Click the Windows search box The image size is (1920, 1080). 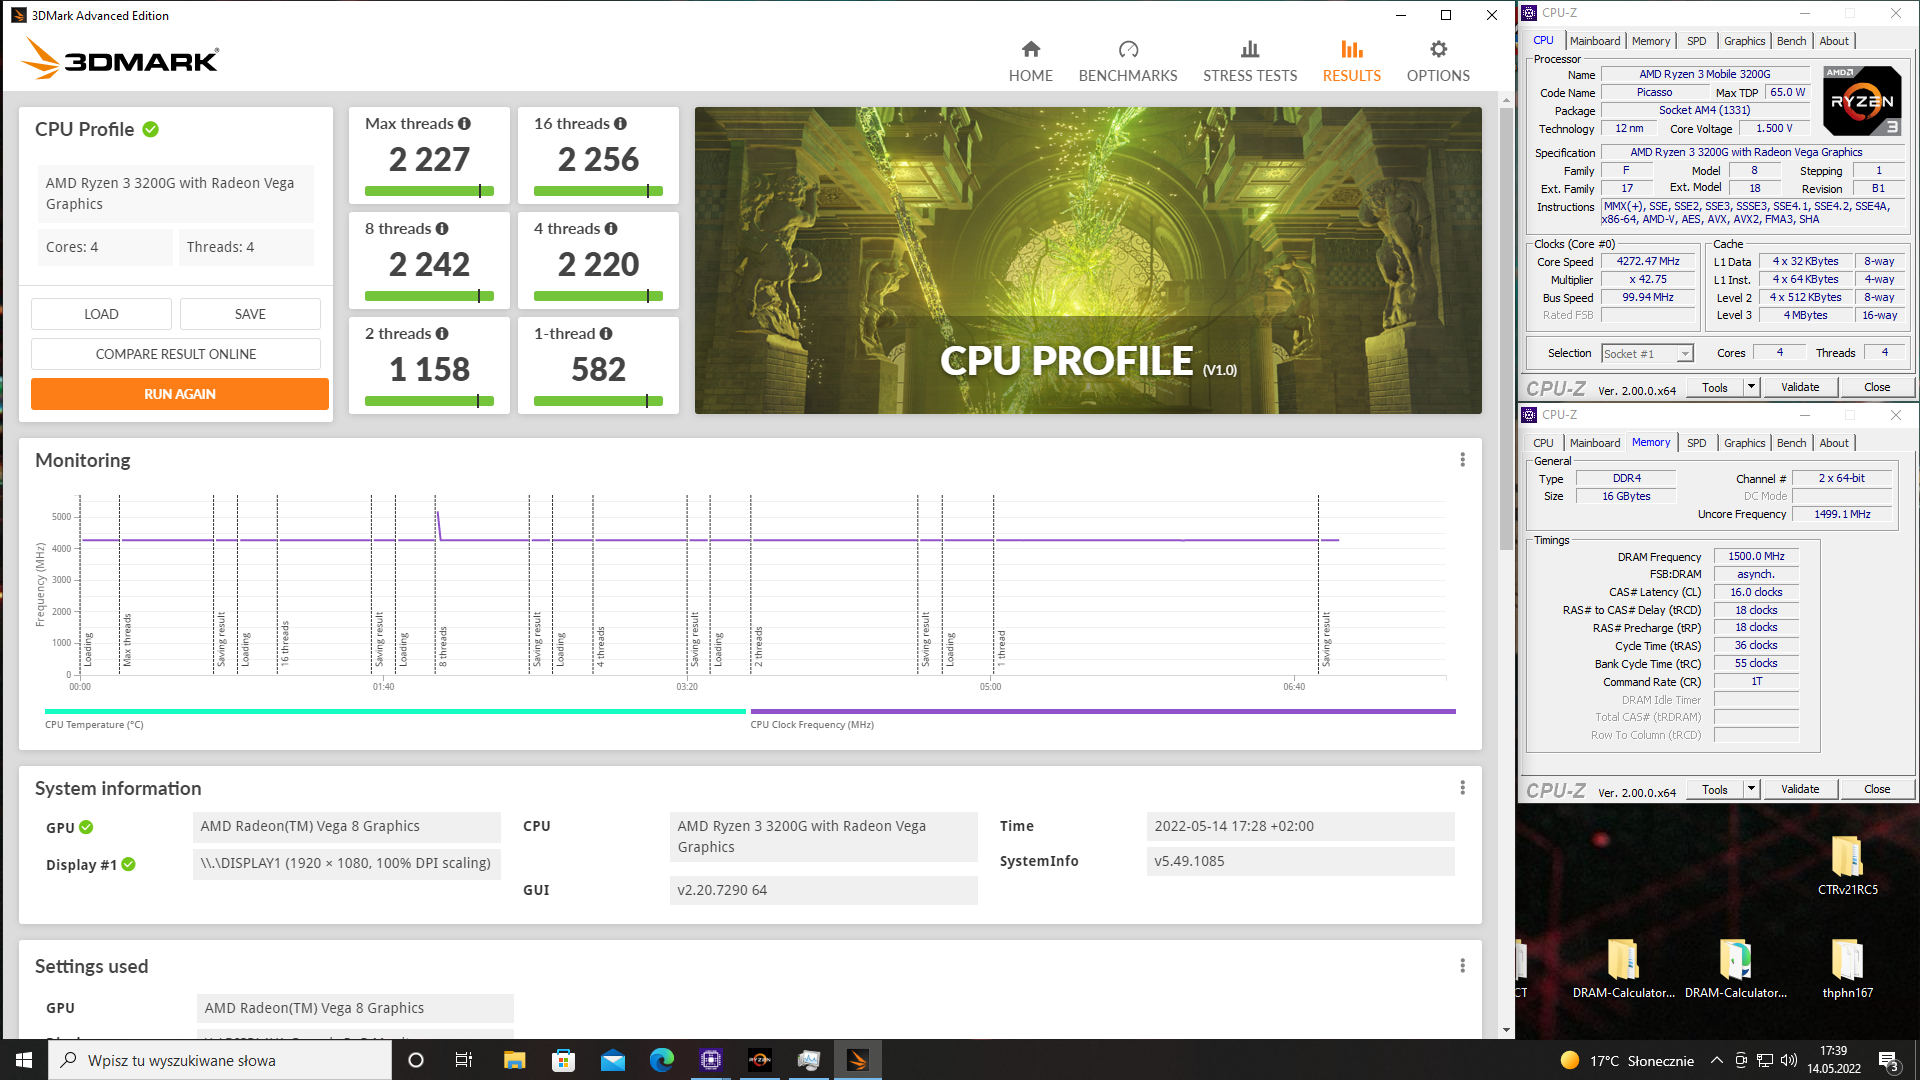pos(220,1060)
